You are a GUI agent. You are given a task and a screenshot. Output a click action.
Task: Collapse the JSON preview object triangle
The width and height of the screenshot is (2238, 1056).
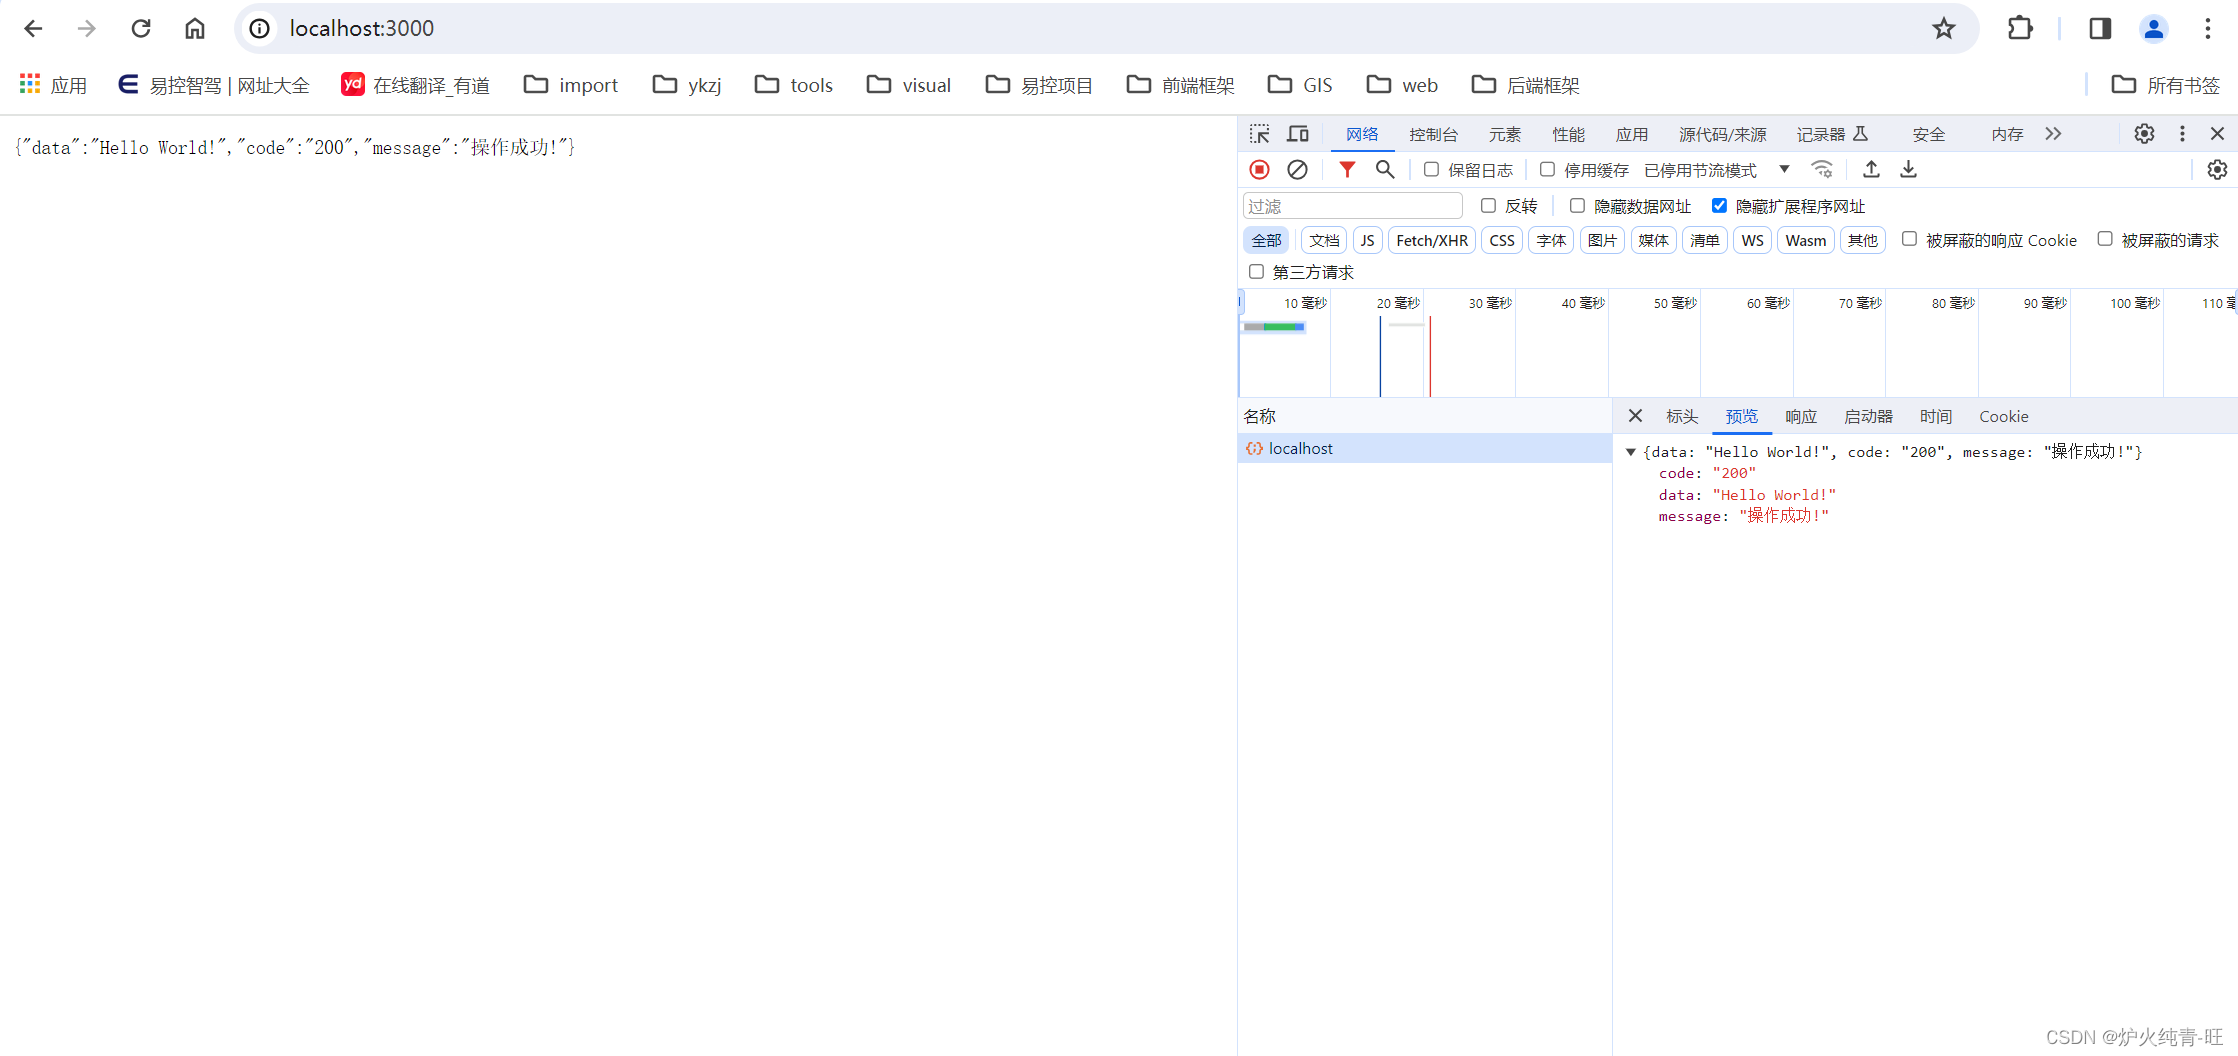1630,452
